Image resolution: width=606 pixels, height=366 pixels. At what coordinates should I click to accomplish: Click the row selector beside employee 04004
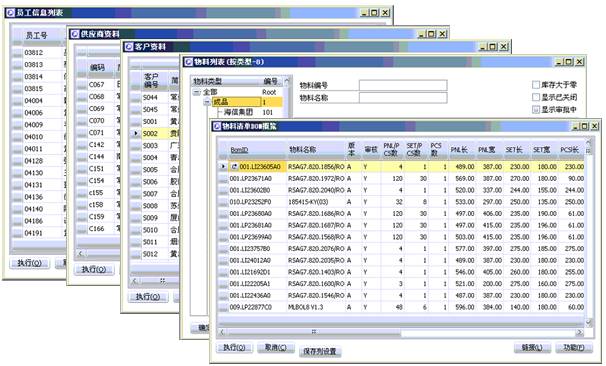17,101
